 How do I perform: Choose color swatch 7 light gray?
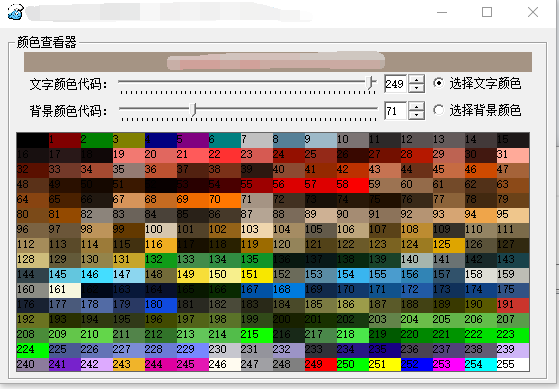tap(257, 140)
